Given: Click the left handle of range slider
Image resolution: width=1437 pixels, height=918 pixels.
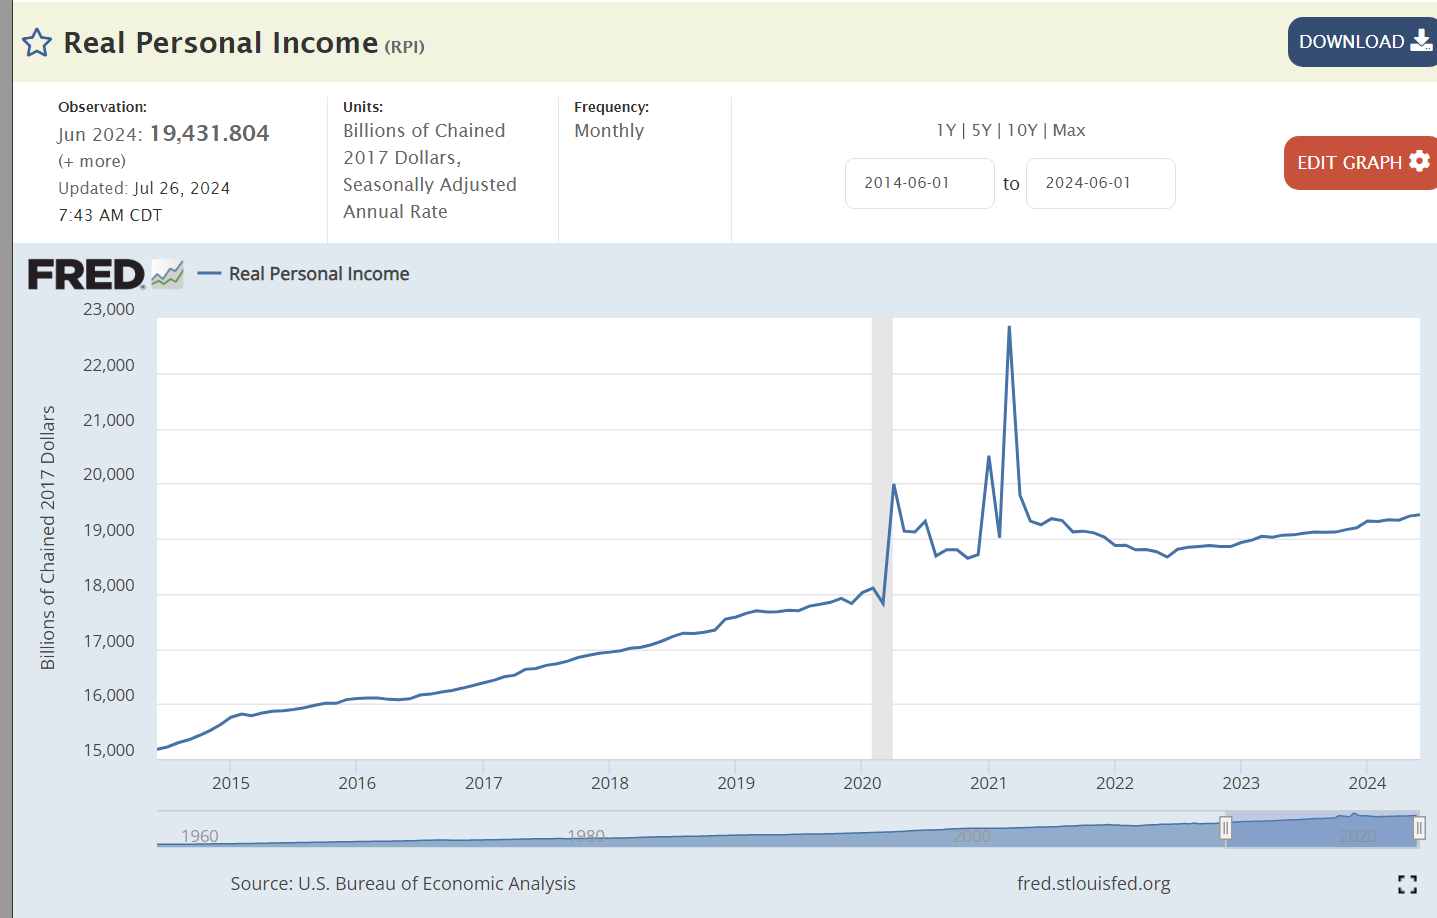Looking at the screenshot, I should click(x=1225, y=828).
